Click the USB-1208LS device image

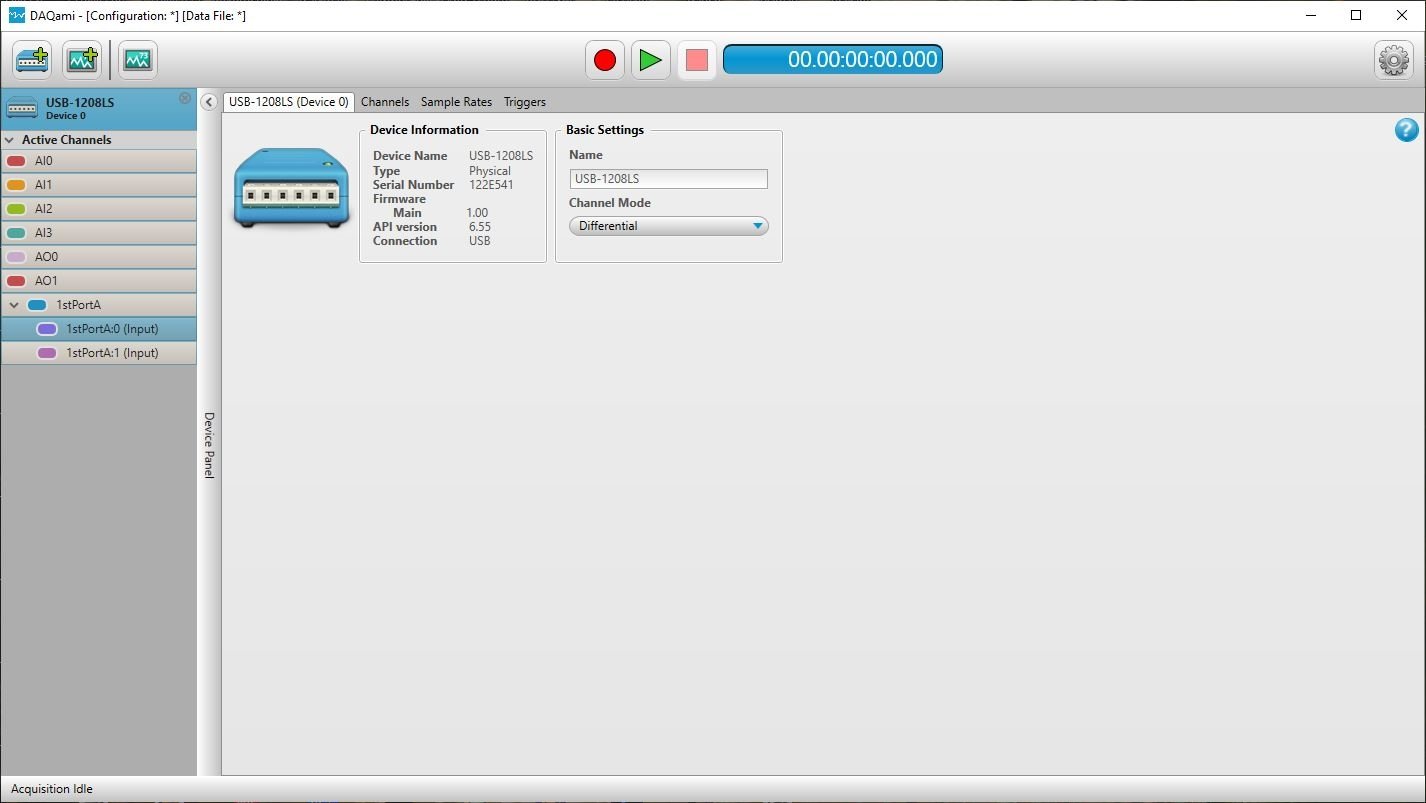pos(291,187)
